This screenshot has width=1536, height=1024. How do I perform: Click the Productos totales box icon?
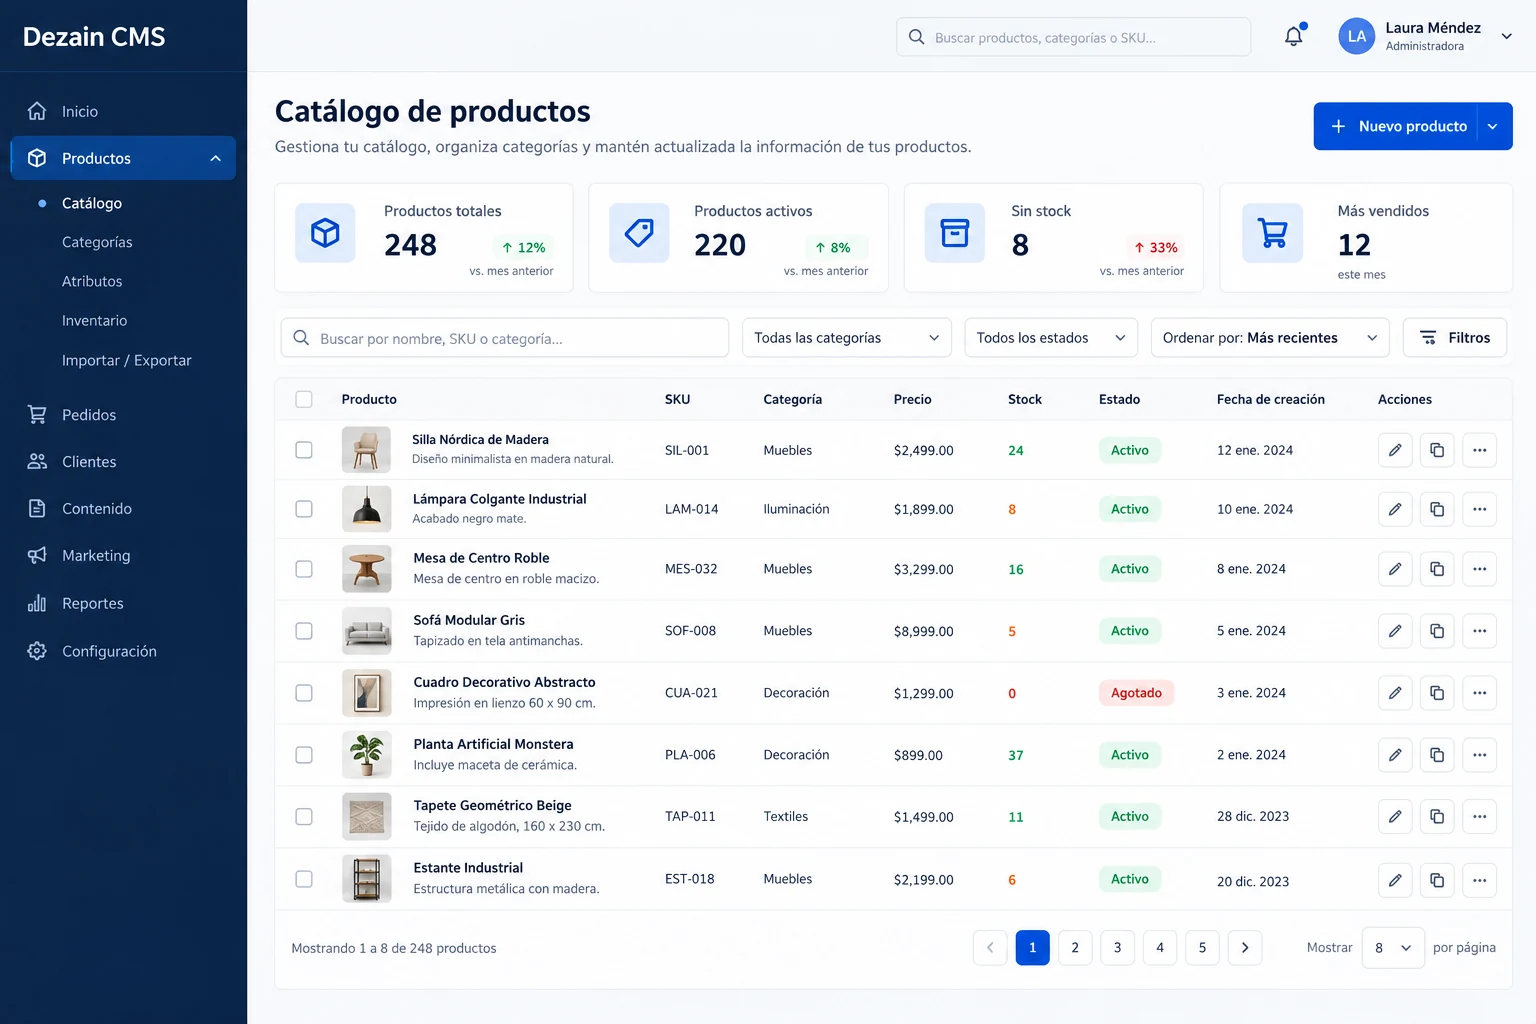click(325, 233)
